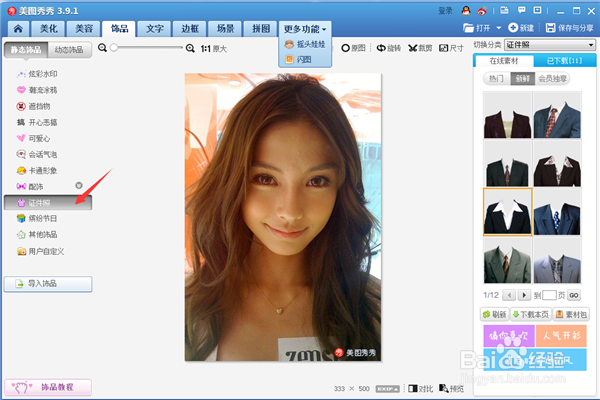Open the skin/window icon in title bar
Viewport: 600px width, 400px height.
coord(504,10)
